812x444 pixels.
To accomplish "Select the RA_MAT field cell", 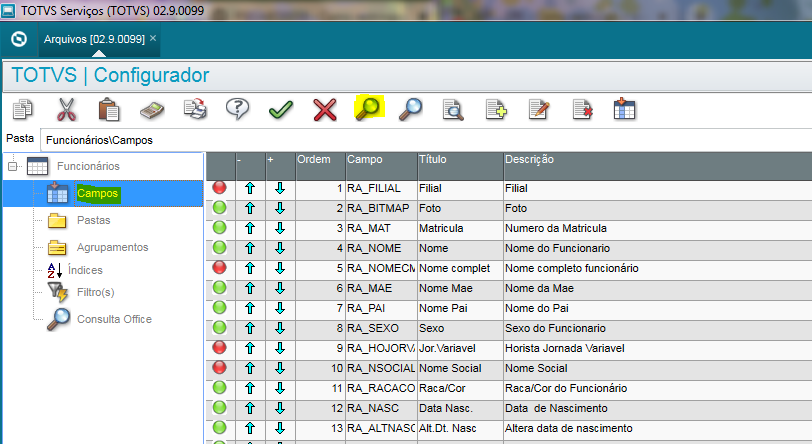I will coord(381,228).
